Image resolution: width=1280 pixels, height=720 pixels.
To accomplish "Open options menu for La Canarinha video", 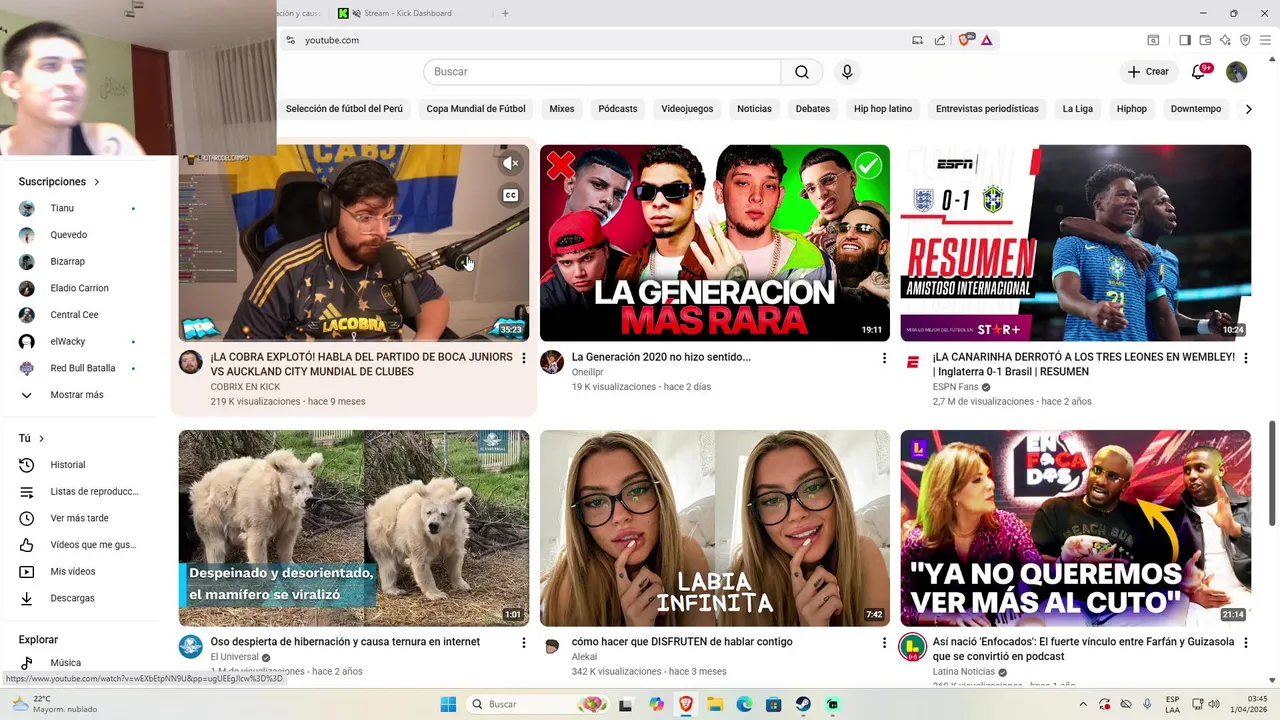I will (1245, 358).
